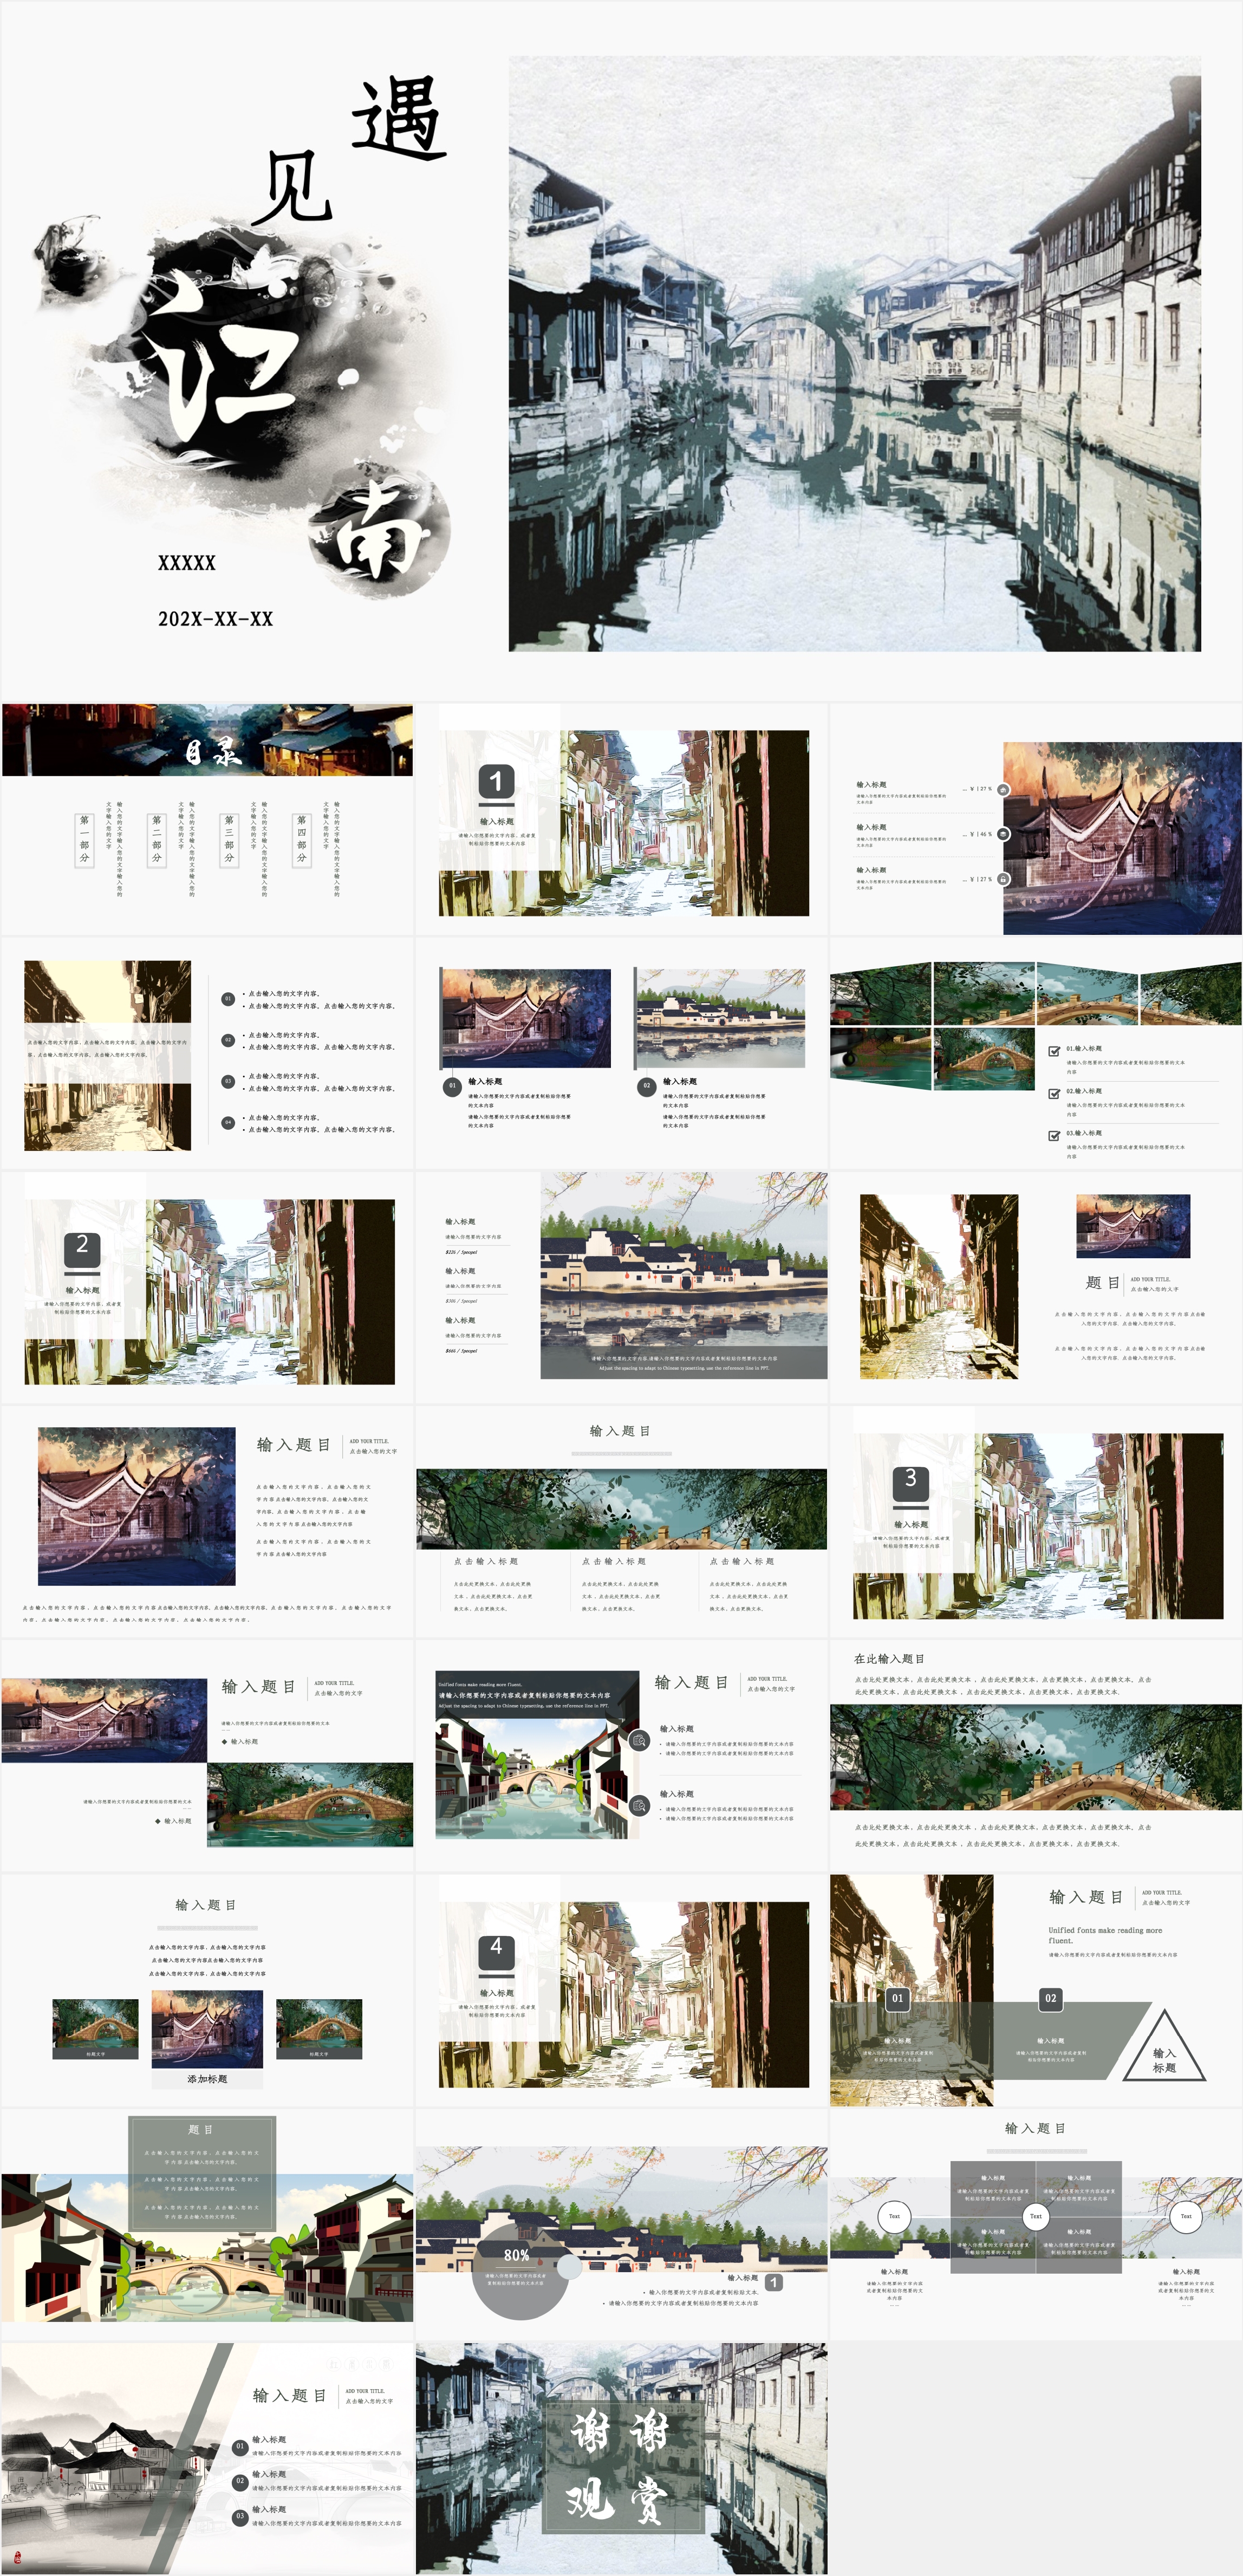
Task: Toggle the checkbox next to 01.输入标题
Action: 1054,1051
